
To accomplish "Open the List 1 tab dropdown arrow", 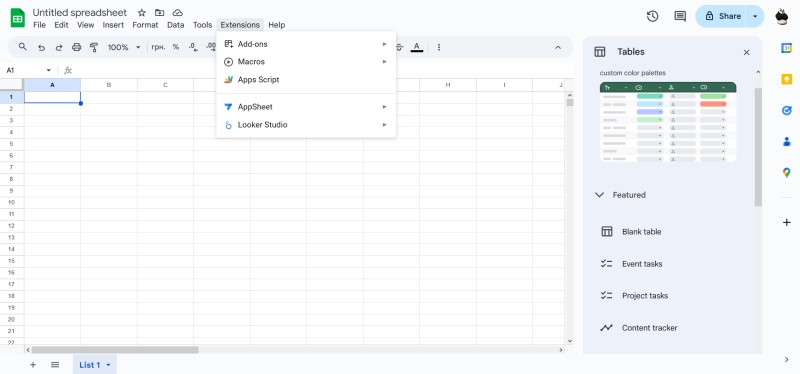I will 108,365.
